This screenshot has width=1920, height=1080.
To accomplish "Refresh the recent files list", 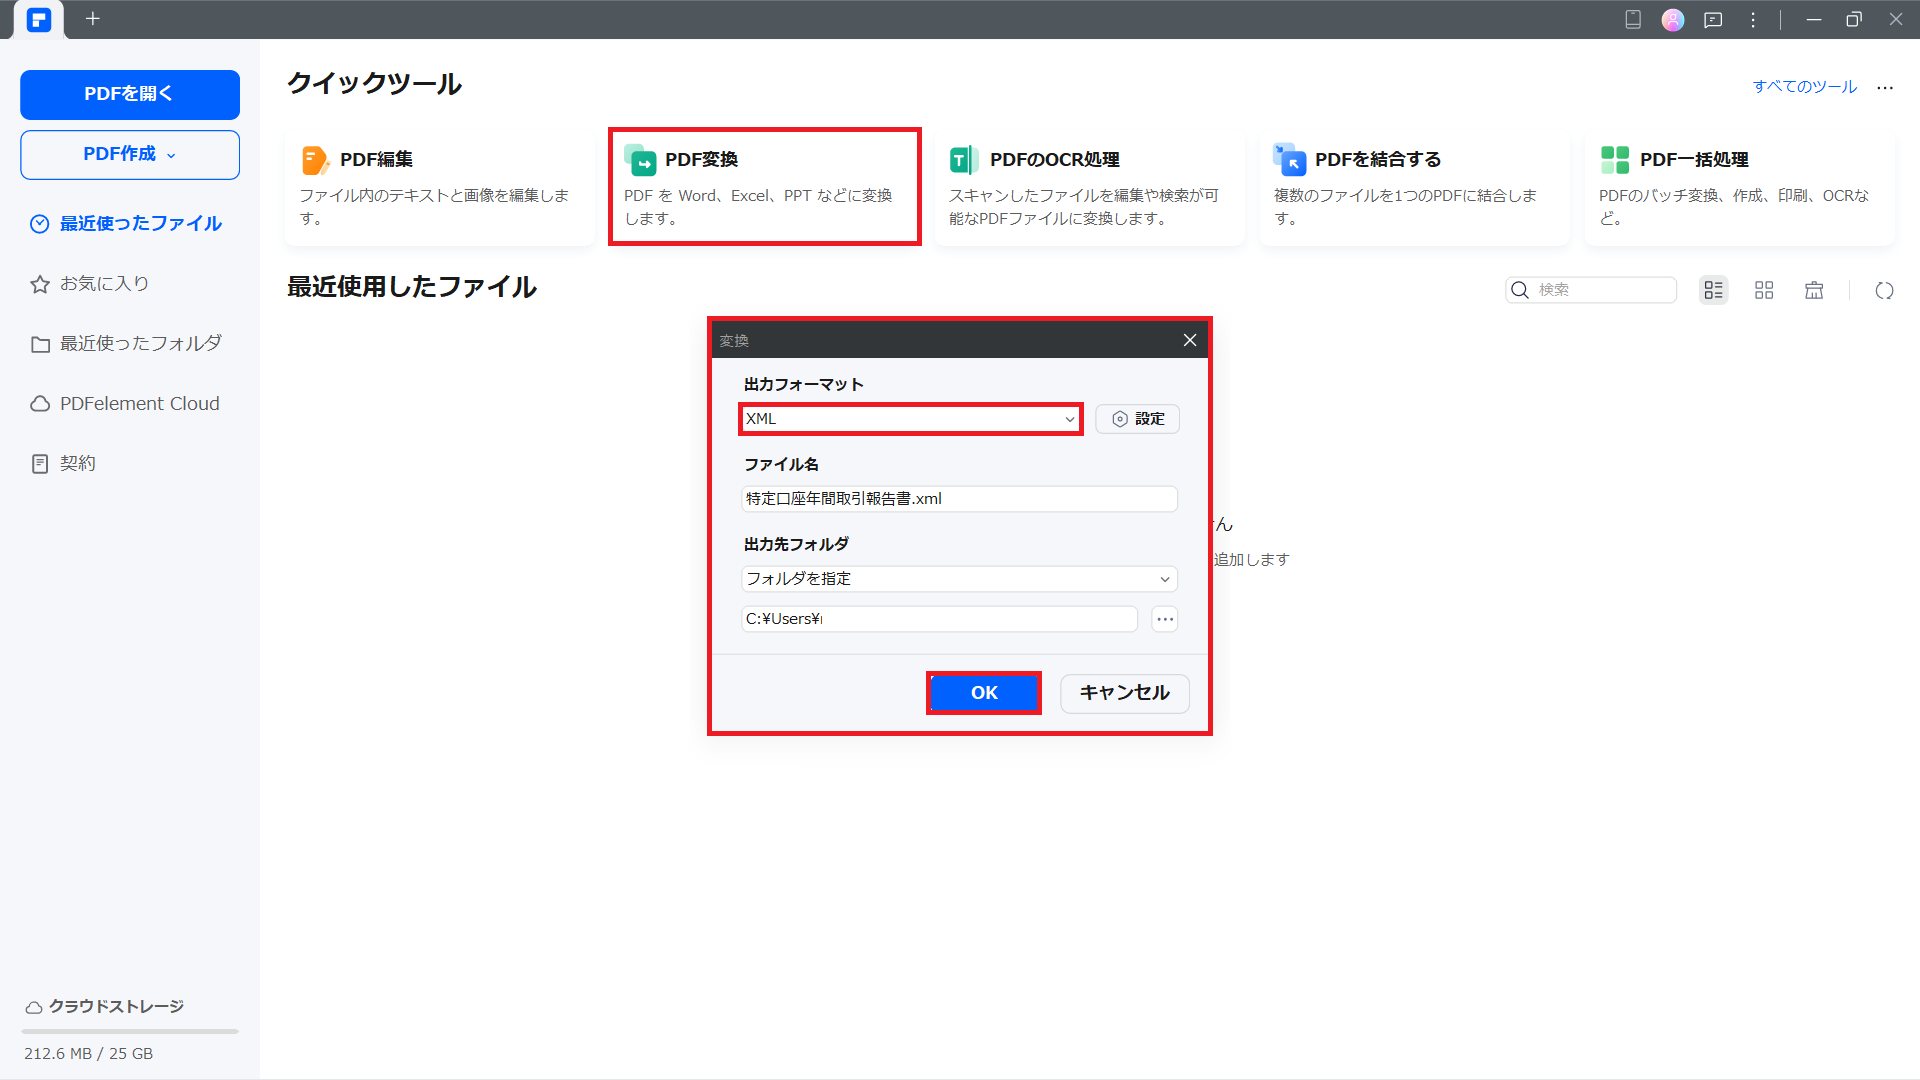I will coord(1885,290).
